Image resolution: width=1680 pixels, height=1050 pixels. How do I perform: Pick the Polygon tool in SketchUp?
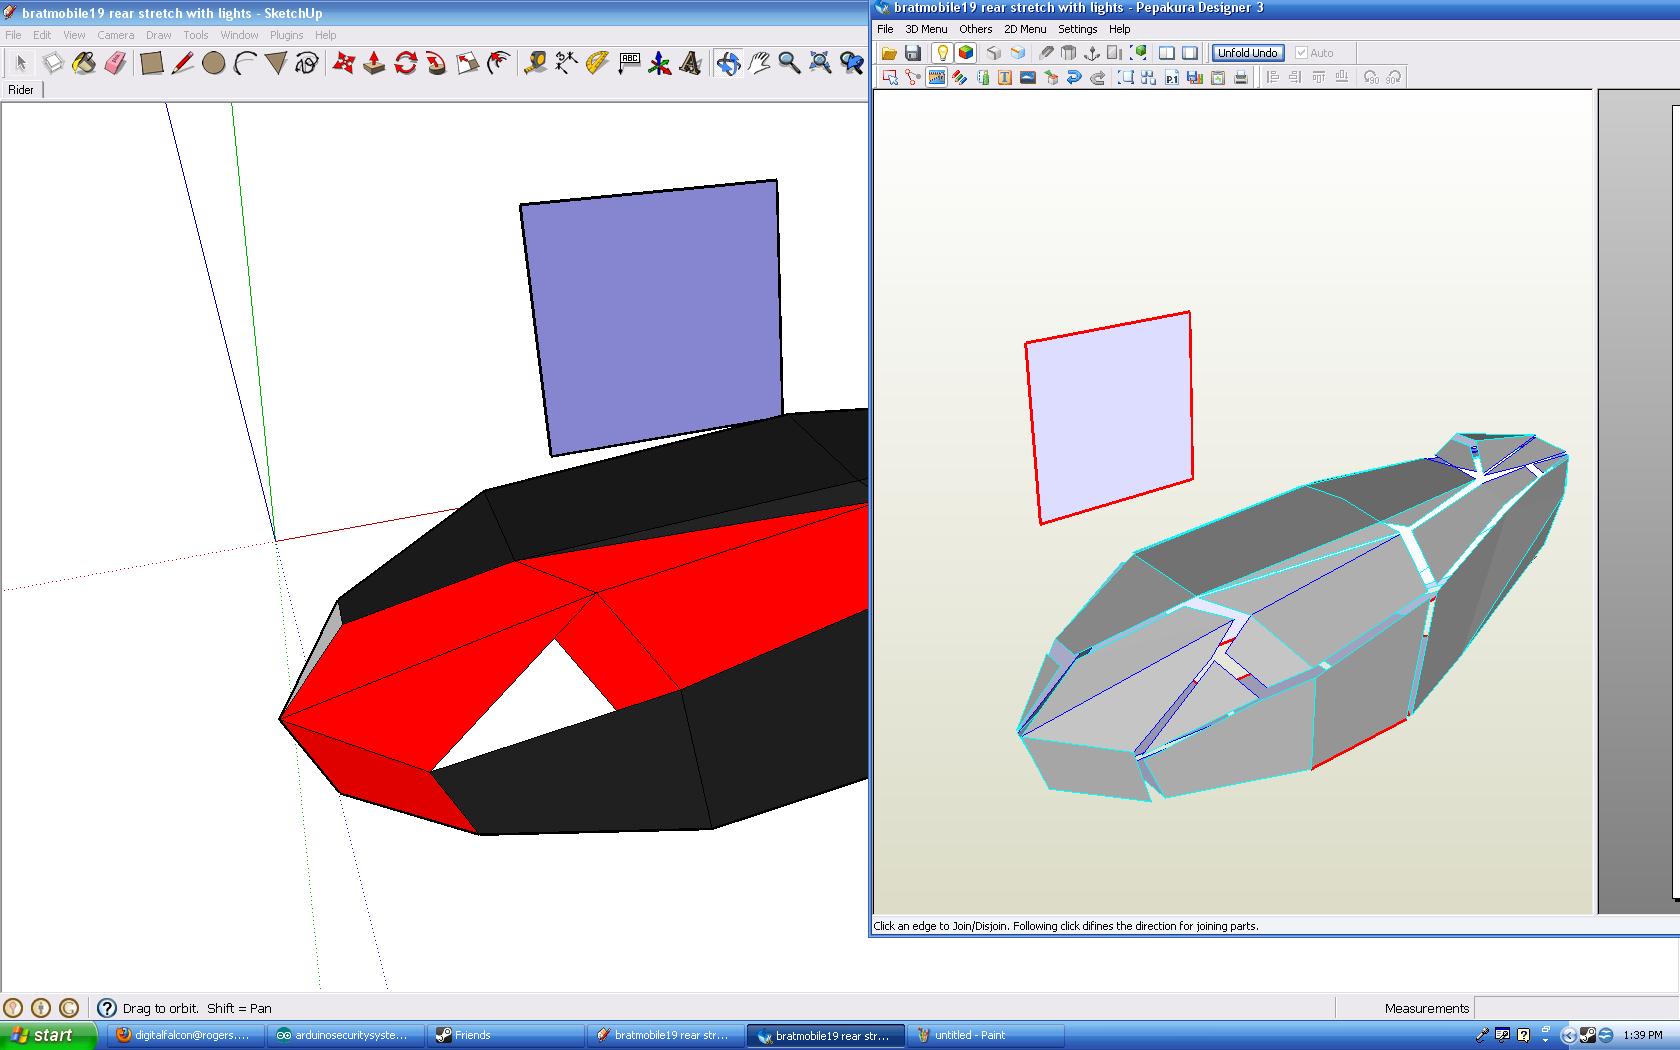pyautogui.click(x=276, y=64)
